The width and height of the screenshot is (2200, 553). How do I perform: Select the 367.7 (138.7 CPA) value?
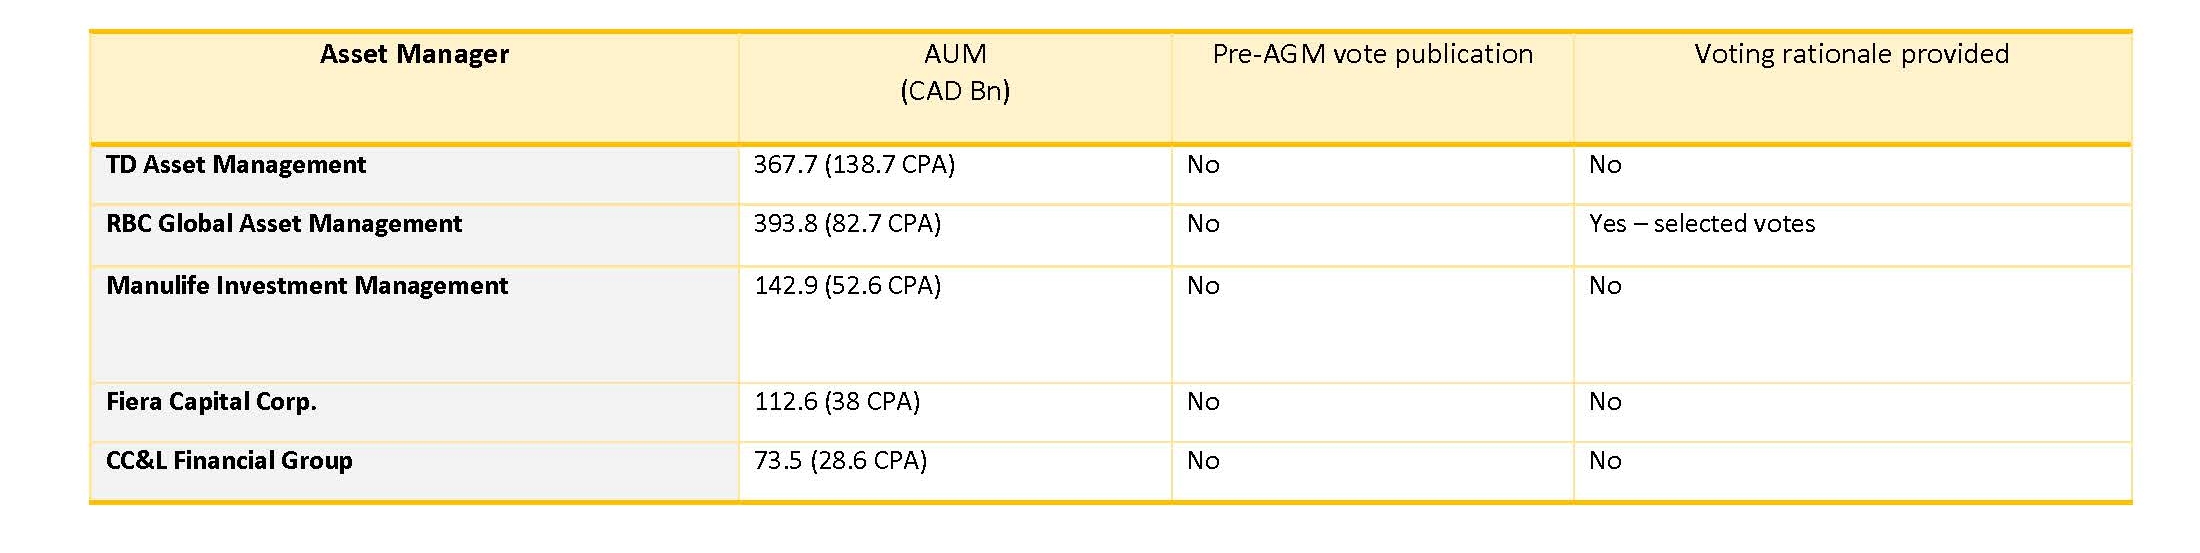tap(854, 165)
